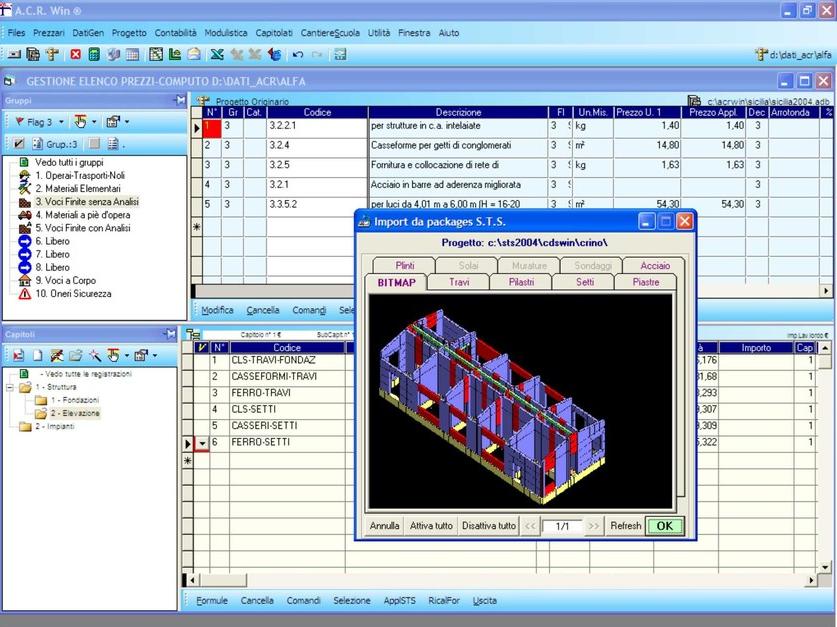Pin the Gruppi panel with pushpin icon
Image resolution: width=837 pixels, height=627 pixels.
pos(180,100)
